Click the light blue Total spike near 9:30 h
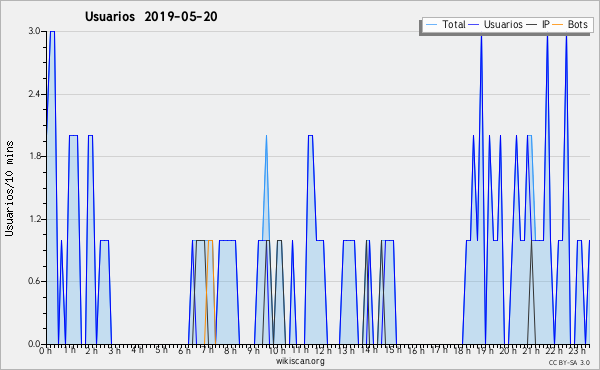The width and height of the screenshot is (600, 370). coord(266,135)
